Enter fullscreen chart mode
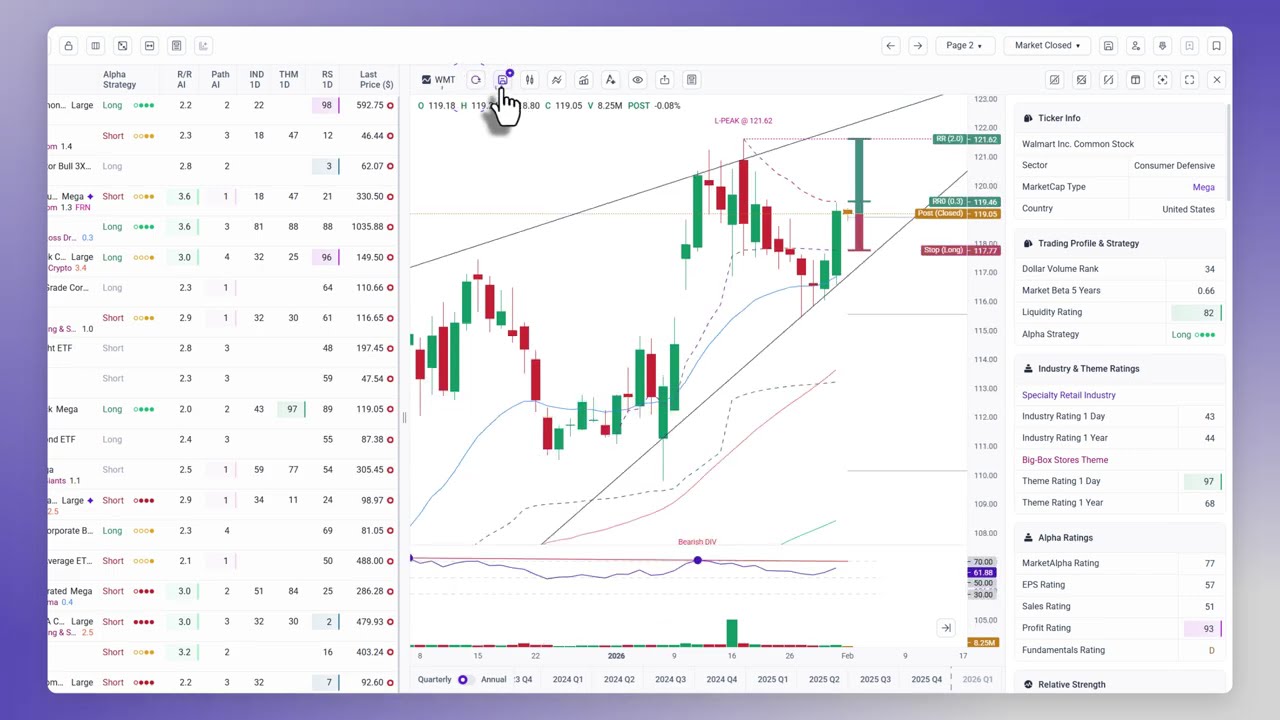The image size is (1280, 720). [1189, 80]
